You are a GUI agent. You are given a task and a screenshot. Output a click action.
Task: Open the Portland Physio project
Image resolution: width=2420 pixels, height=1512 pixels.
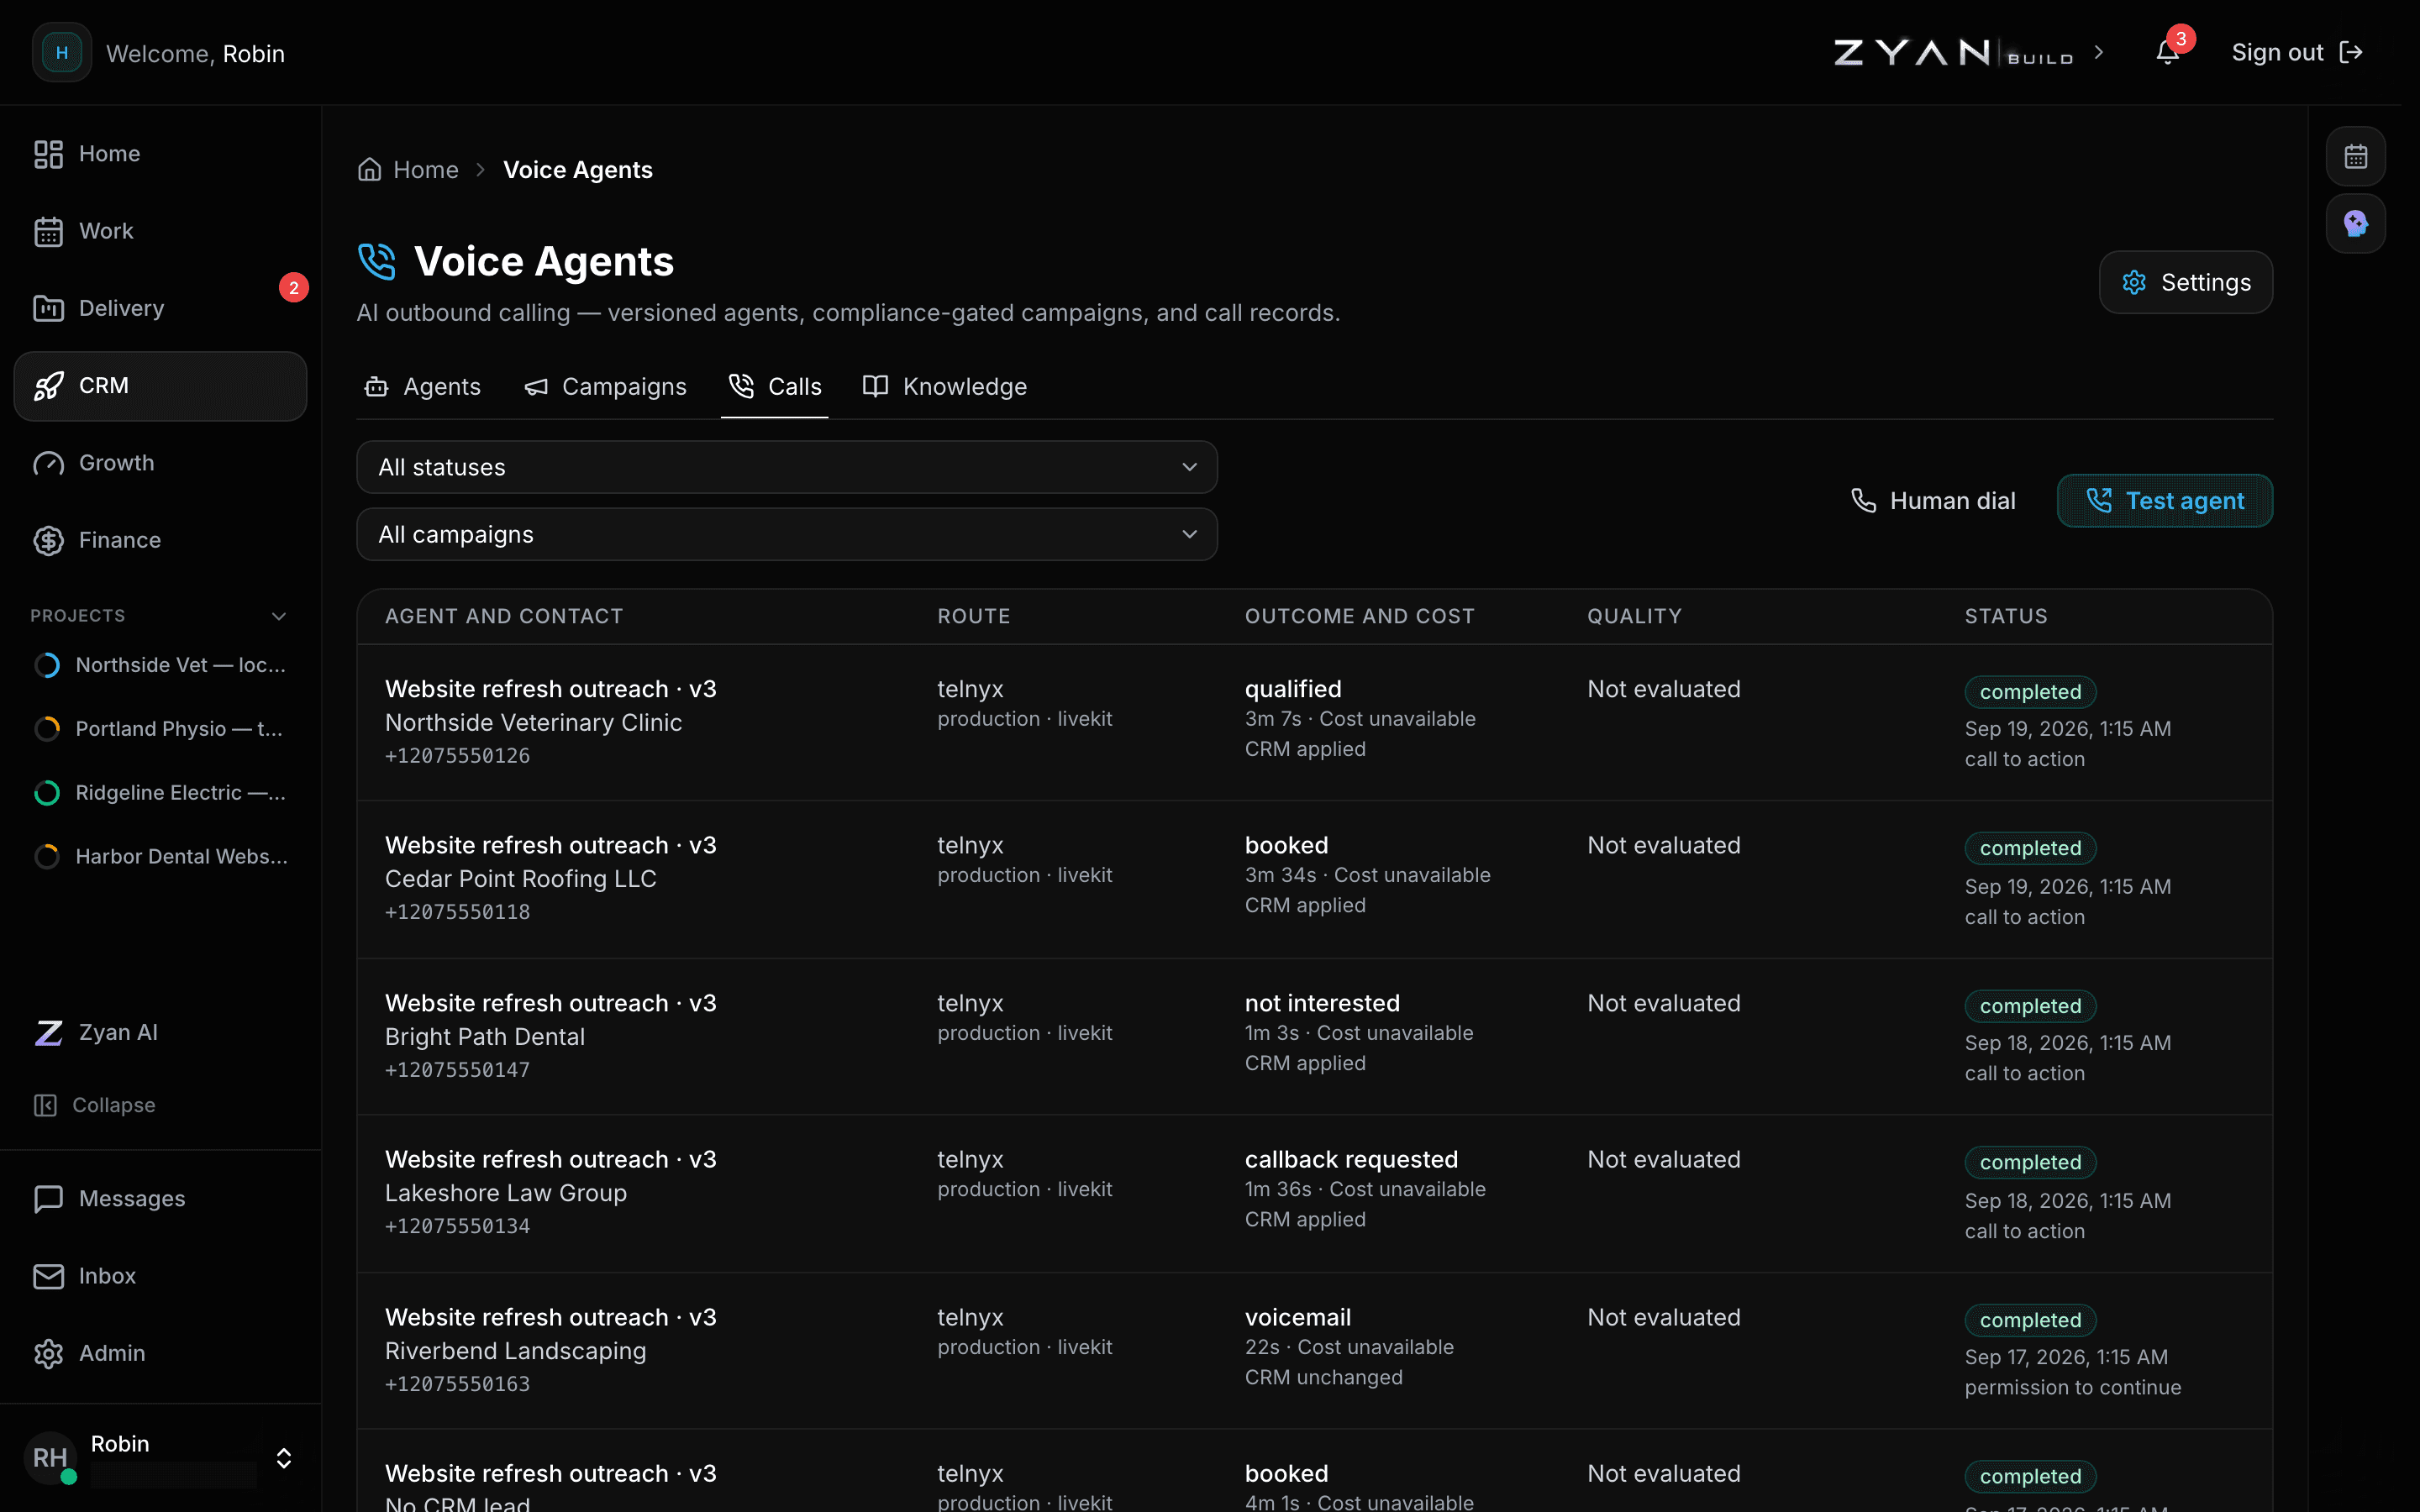tap(160, 729)
